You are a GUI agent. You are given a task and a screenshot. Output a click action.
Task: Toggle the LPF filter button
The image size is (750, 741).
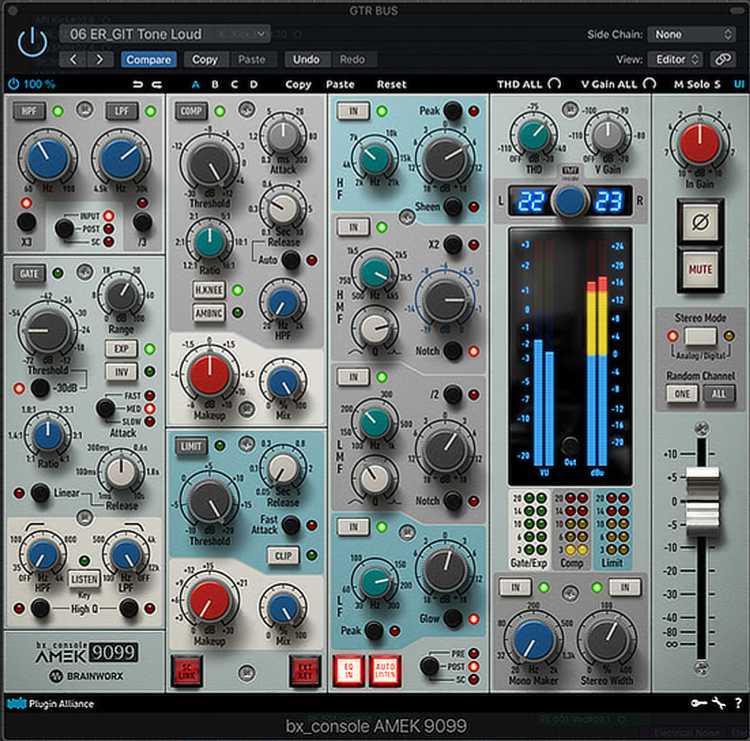[x=122, y=111]
